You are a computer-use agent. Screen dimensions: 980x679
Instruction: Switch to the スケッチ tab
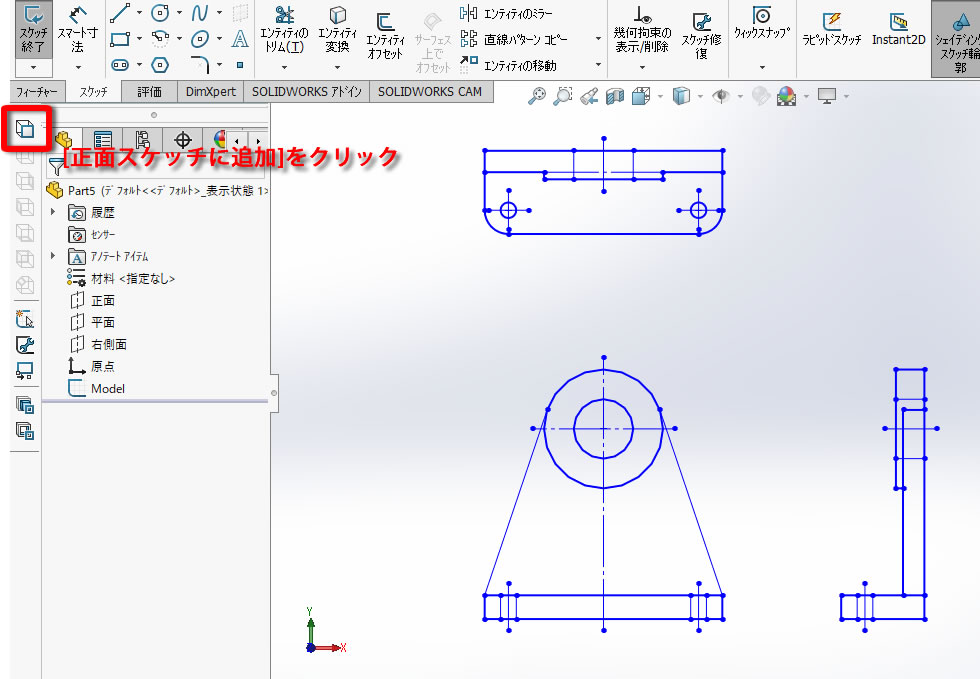coord(94,92)
